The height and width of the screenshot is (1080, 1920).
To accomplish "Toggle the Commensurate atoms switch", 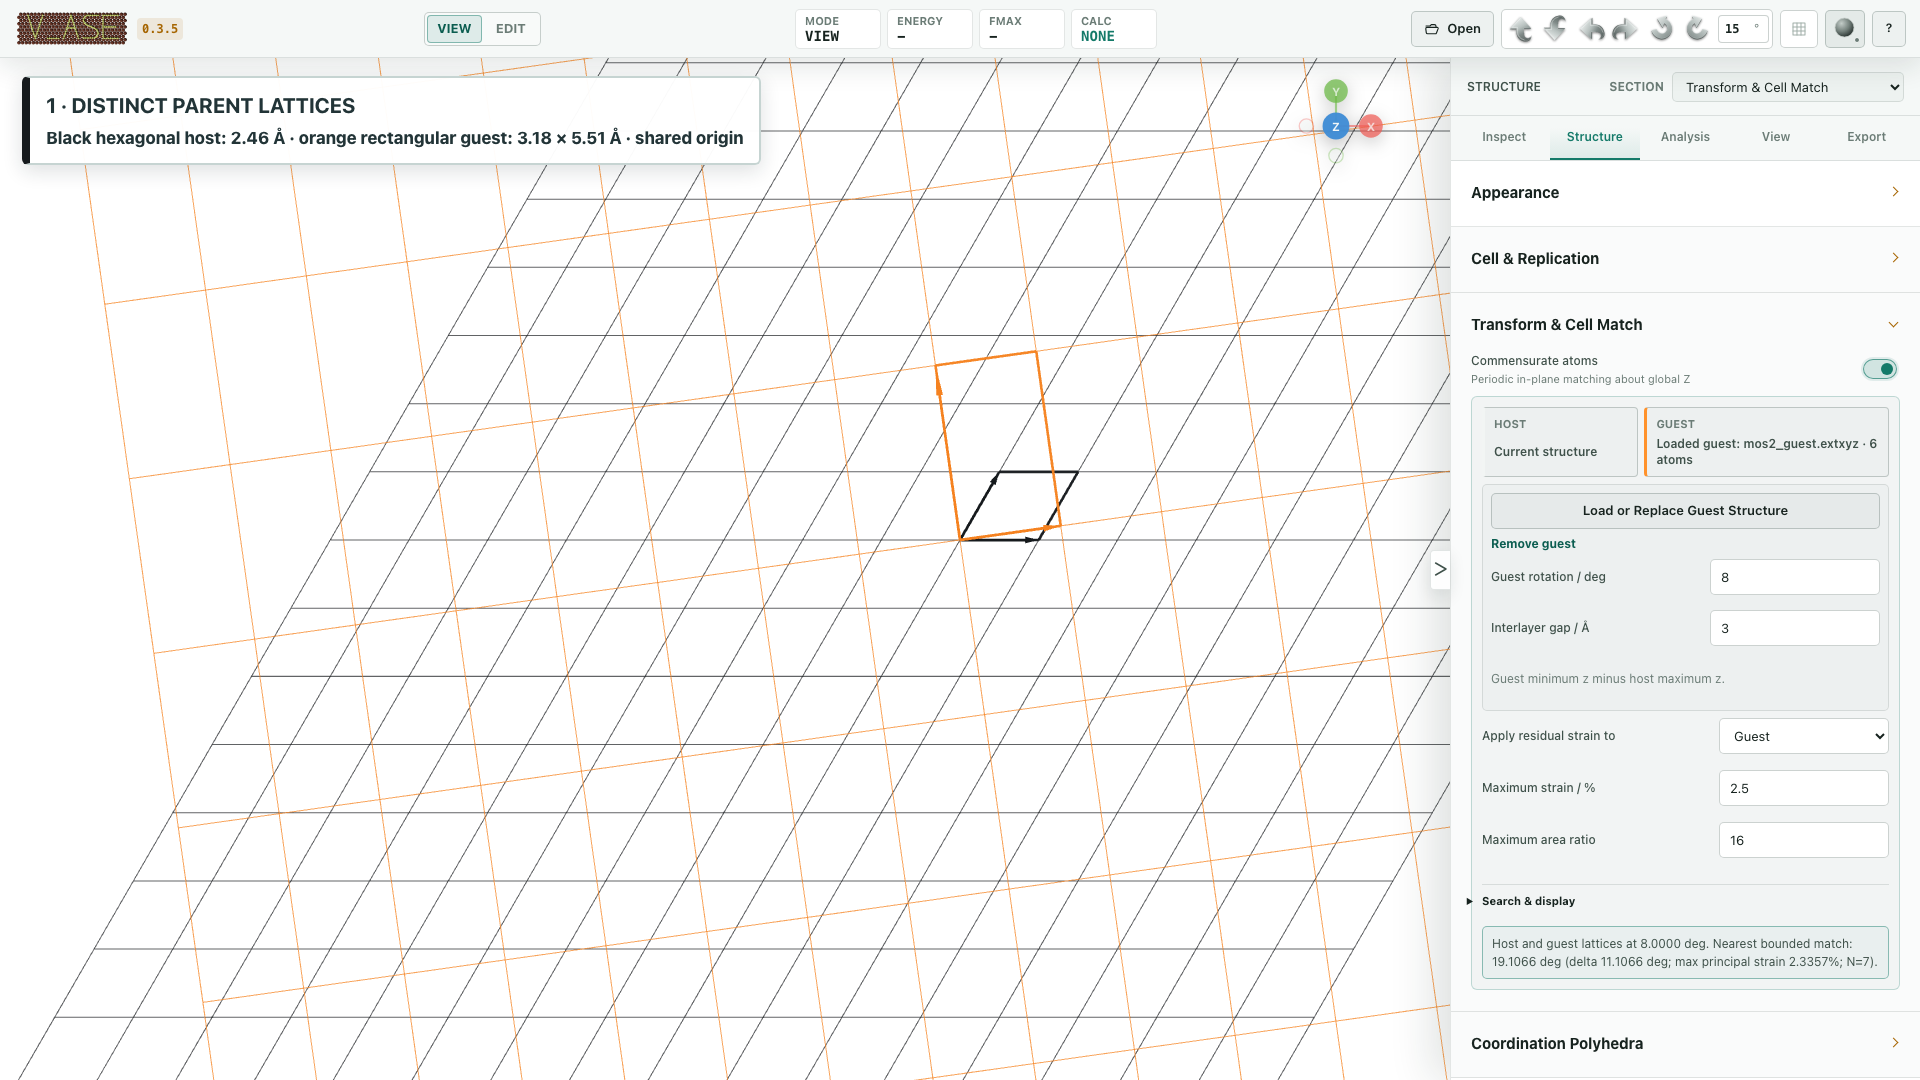I will (x=1879, y=369).
